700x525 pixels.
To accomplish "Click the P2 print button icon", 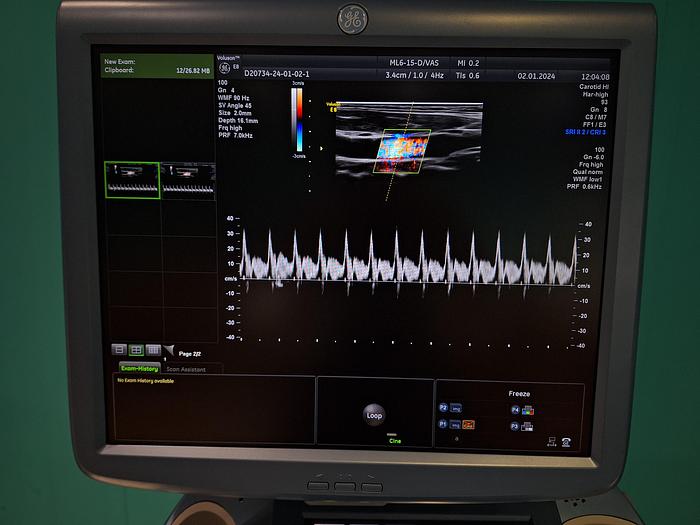I will tap(443, 408).
